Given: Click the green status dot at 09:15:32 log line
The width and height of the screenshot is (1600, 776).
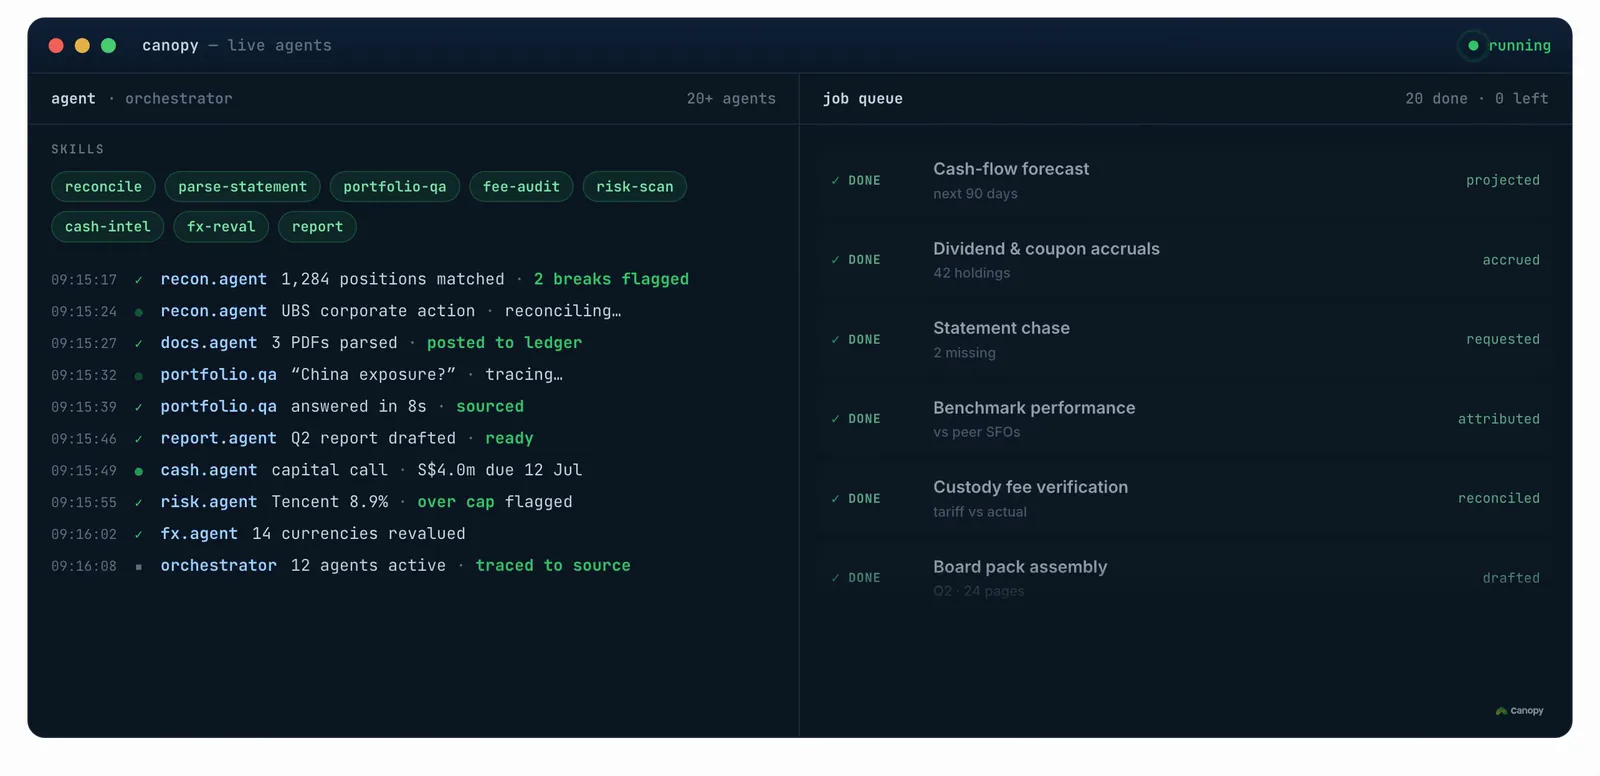Looking at the screenshot, I should (x=138, y=376).
